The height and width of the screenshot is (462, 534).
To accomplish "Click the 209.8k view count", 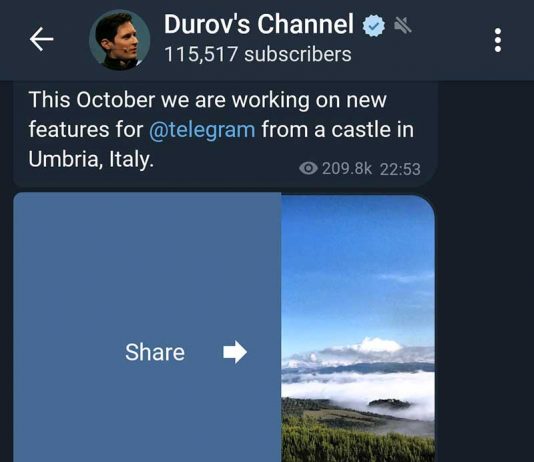I will coord(347,169).
